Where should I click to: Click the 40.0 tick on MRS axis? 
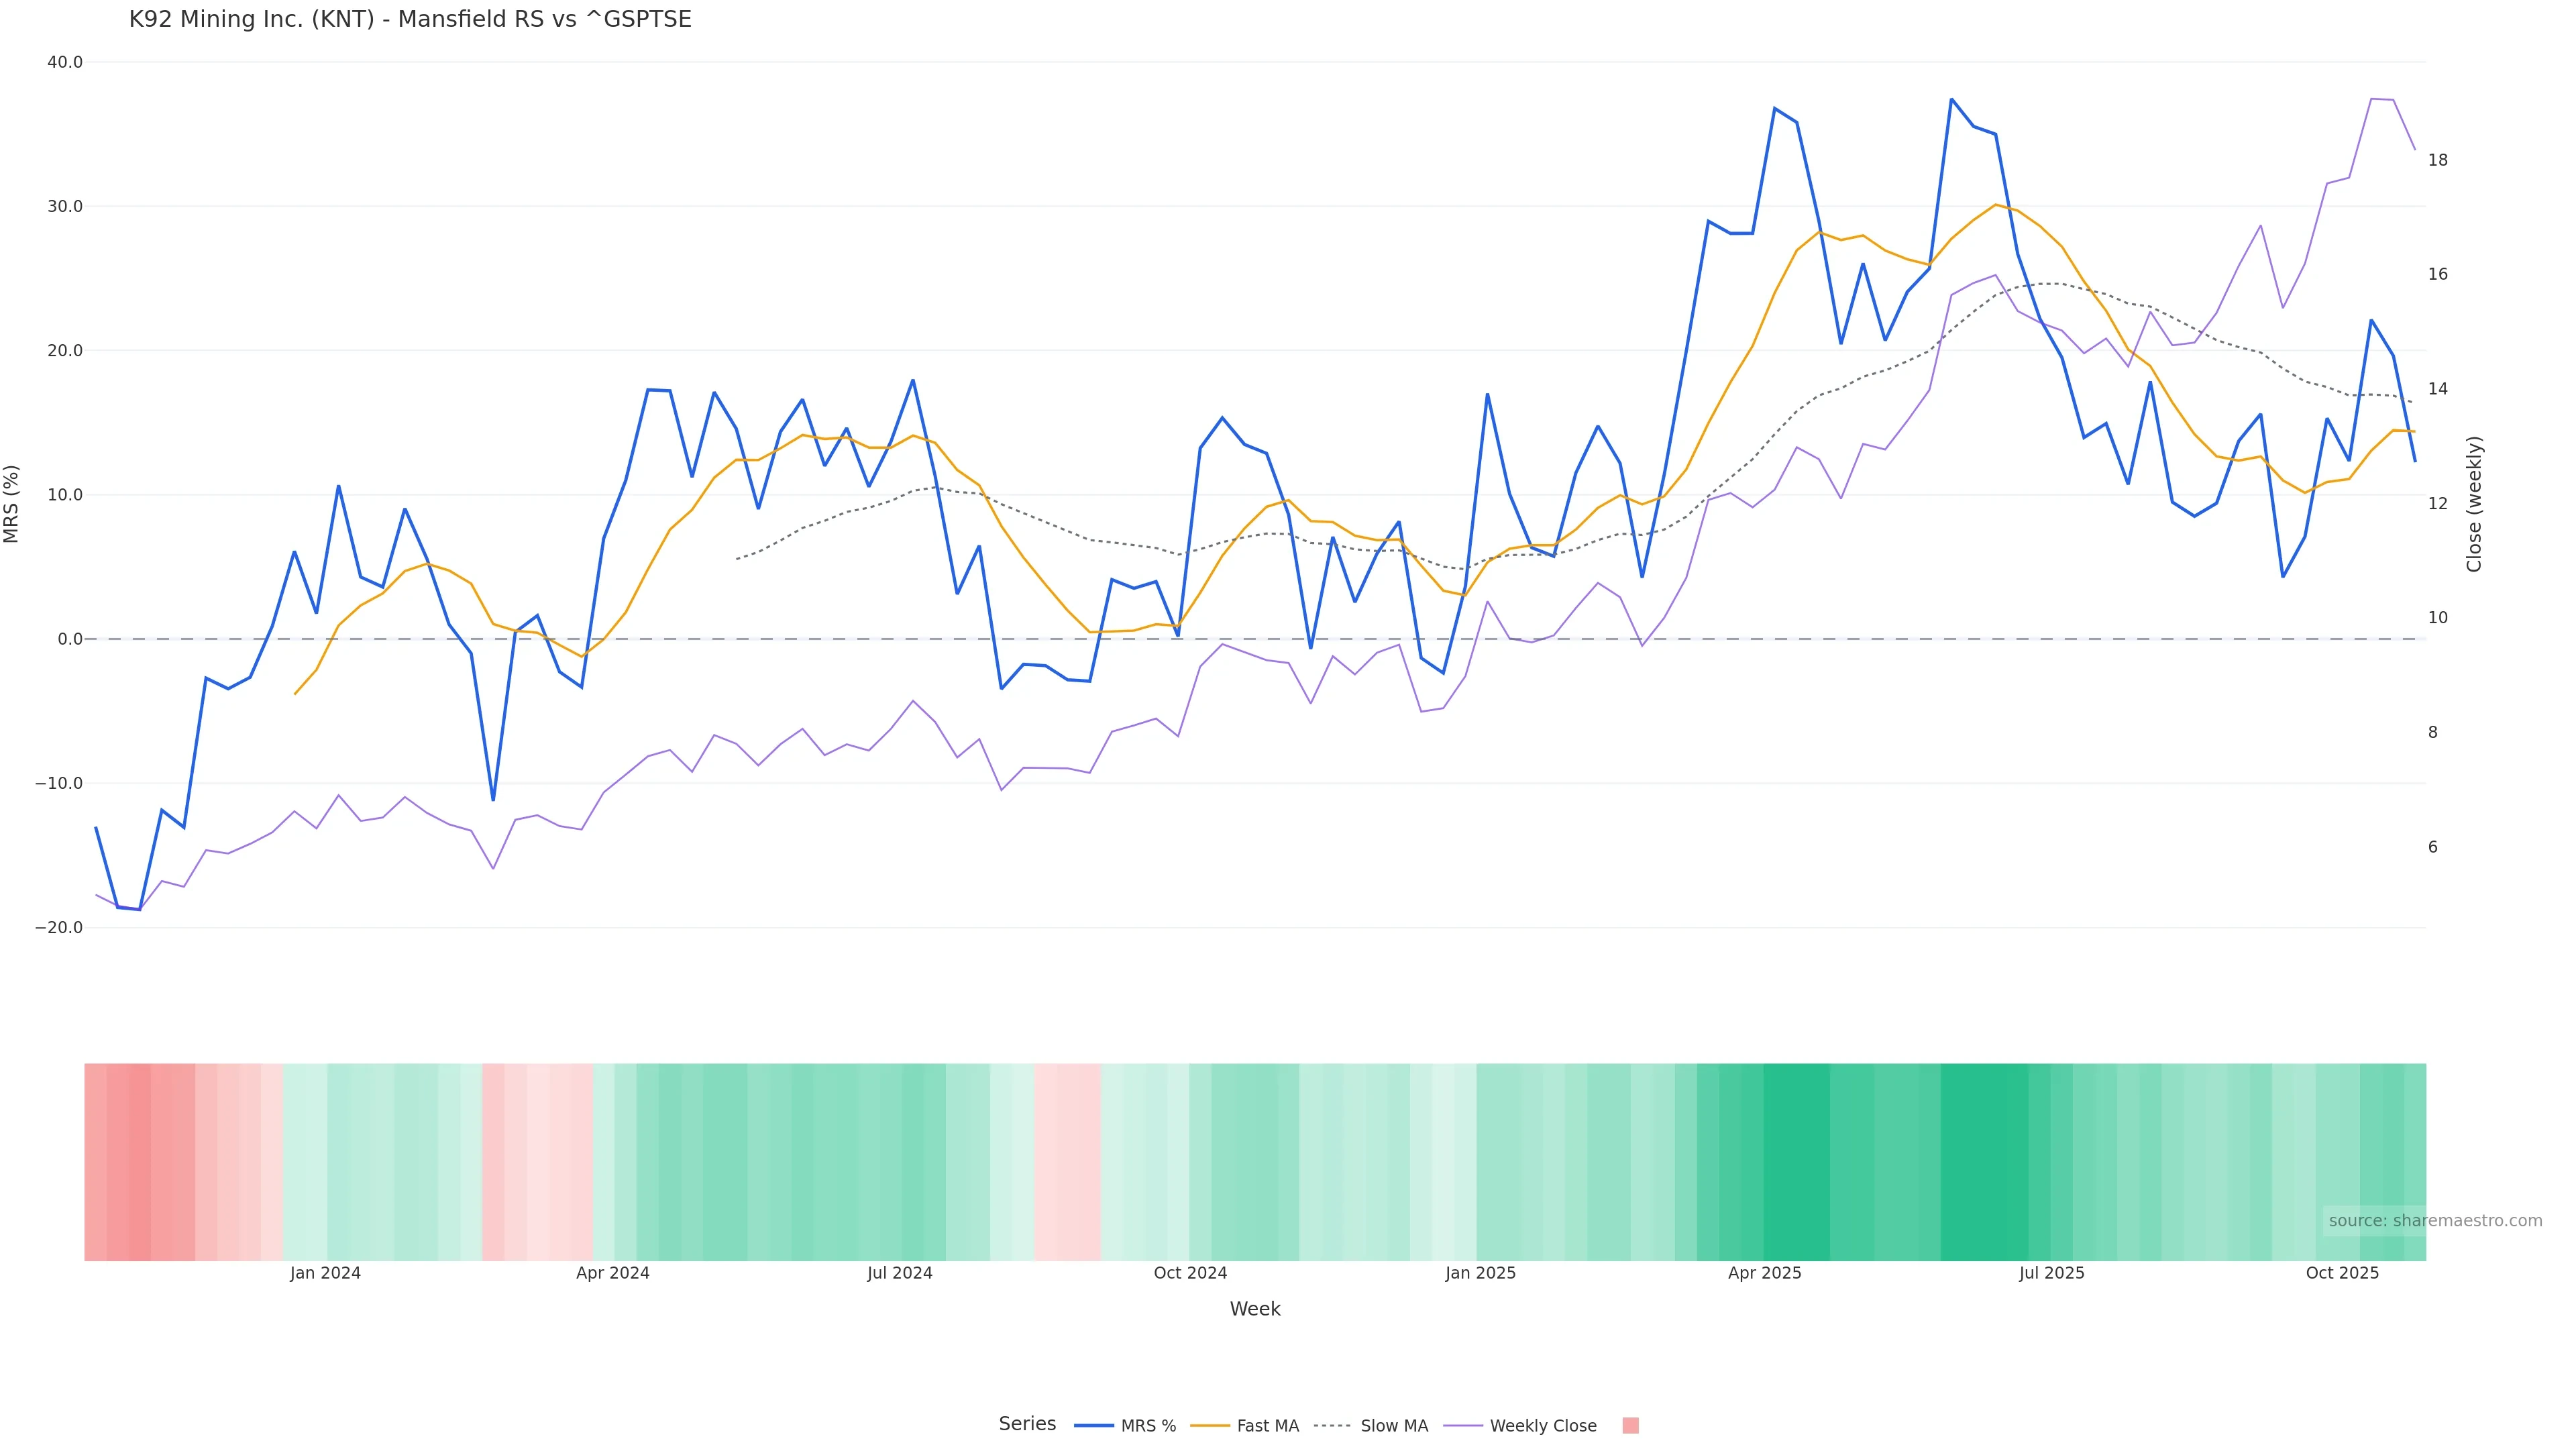[65, 62]
